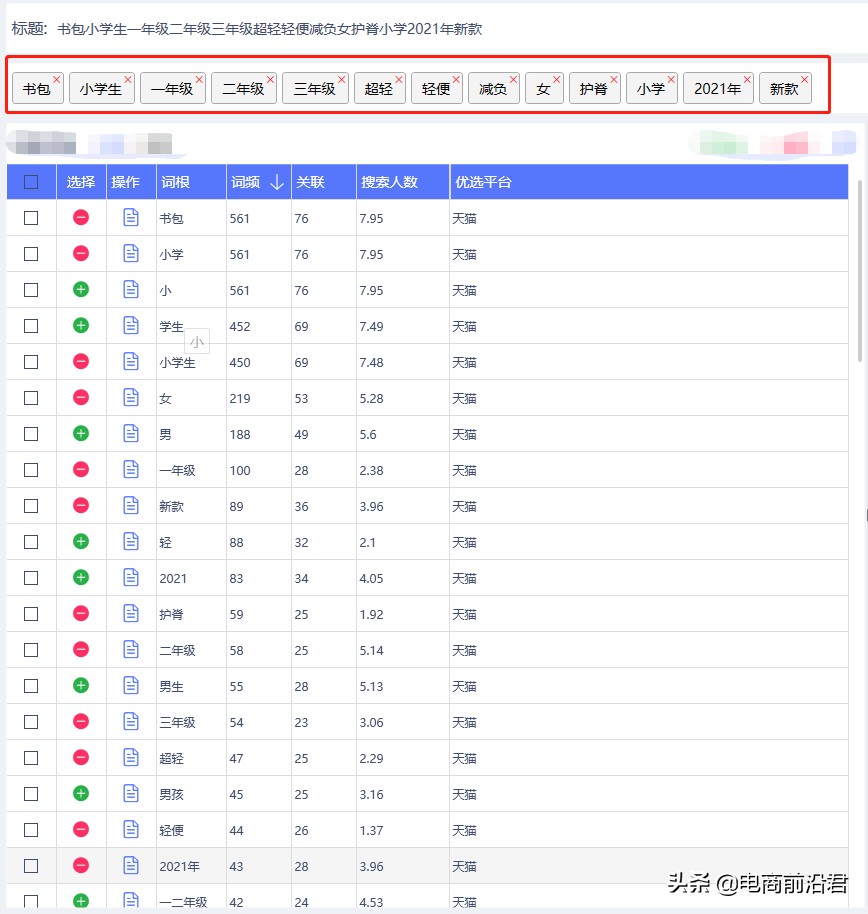This screenshot has height=914, width=868.
Task: Select the 三年级 keyword tag
Action: 315,89
